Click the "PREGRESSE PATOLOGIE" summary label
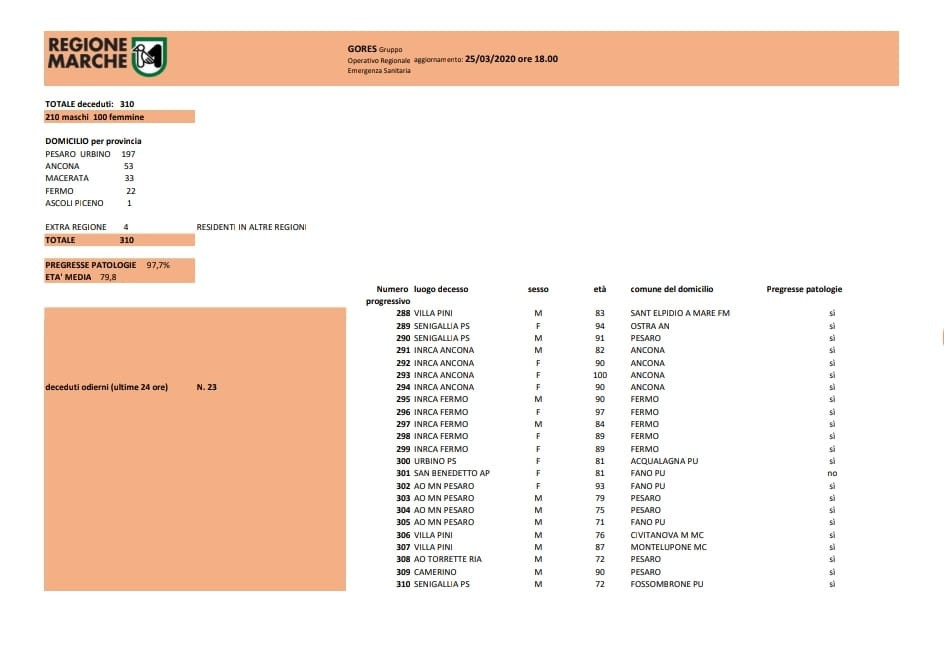This screenshot has width=944, height=655. pyautogui.click(x=91, y=265)
